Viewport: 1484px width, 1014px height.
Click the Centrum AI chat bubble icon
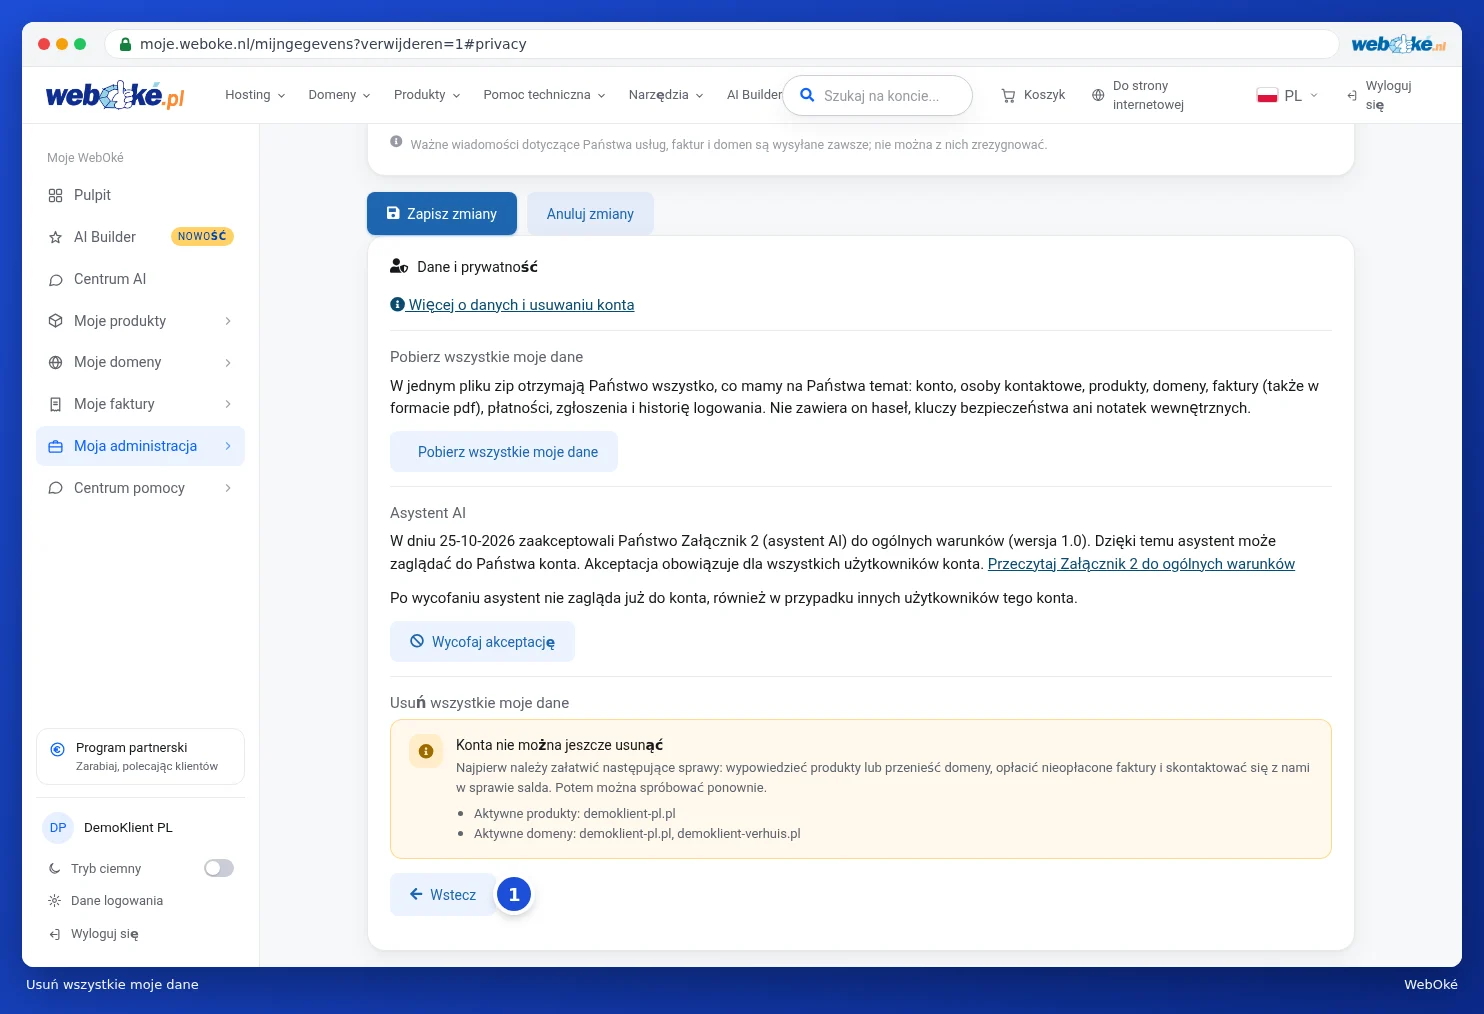coord(55,279)
